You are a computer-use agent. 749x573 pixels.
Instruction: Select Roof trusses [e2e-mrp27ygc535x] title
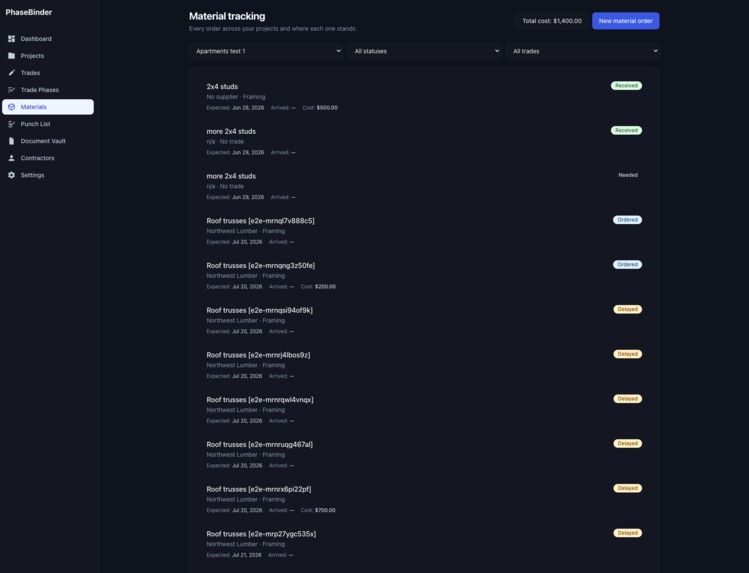pos(261,534)
